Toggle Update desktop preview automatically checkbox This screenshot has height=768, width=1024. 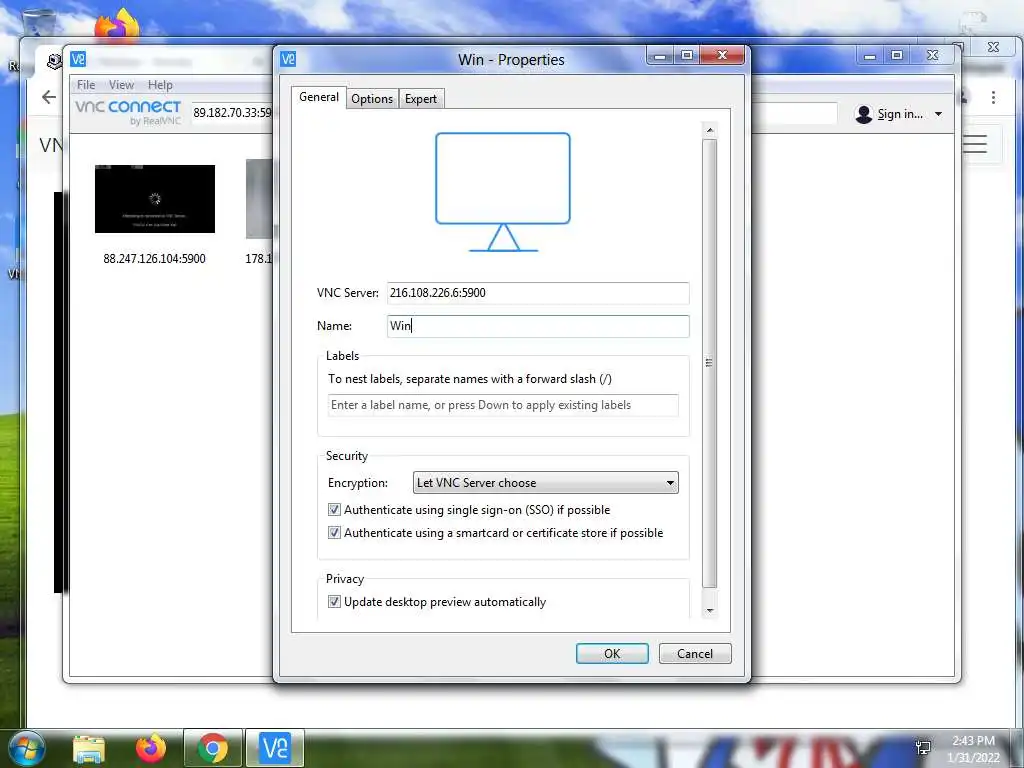(334, 601)
